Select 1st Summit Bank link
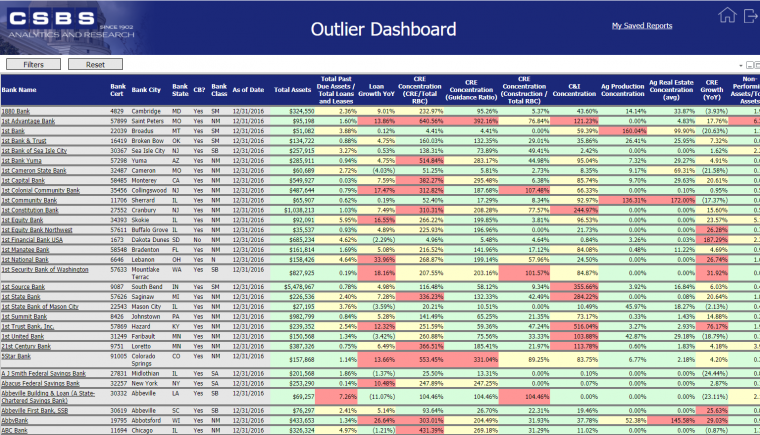760x435 pixels. coord(24,317)
